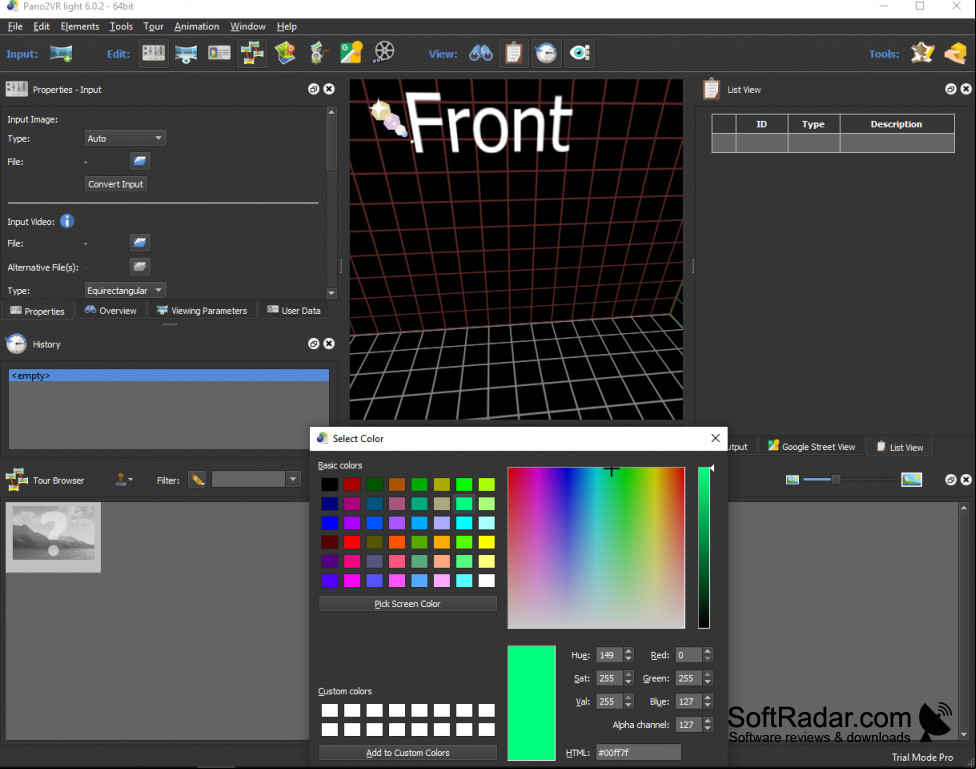Image resolution: width=976 pixels, height=769 pixels.
Task: Close the Tour Browser panel
Action: (966, 479)
